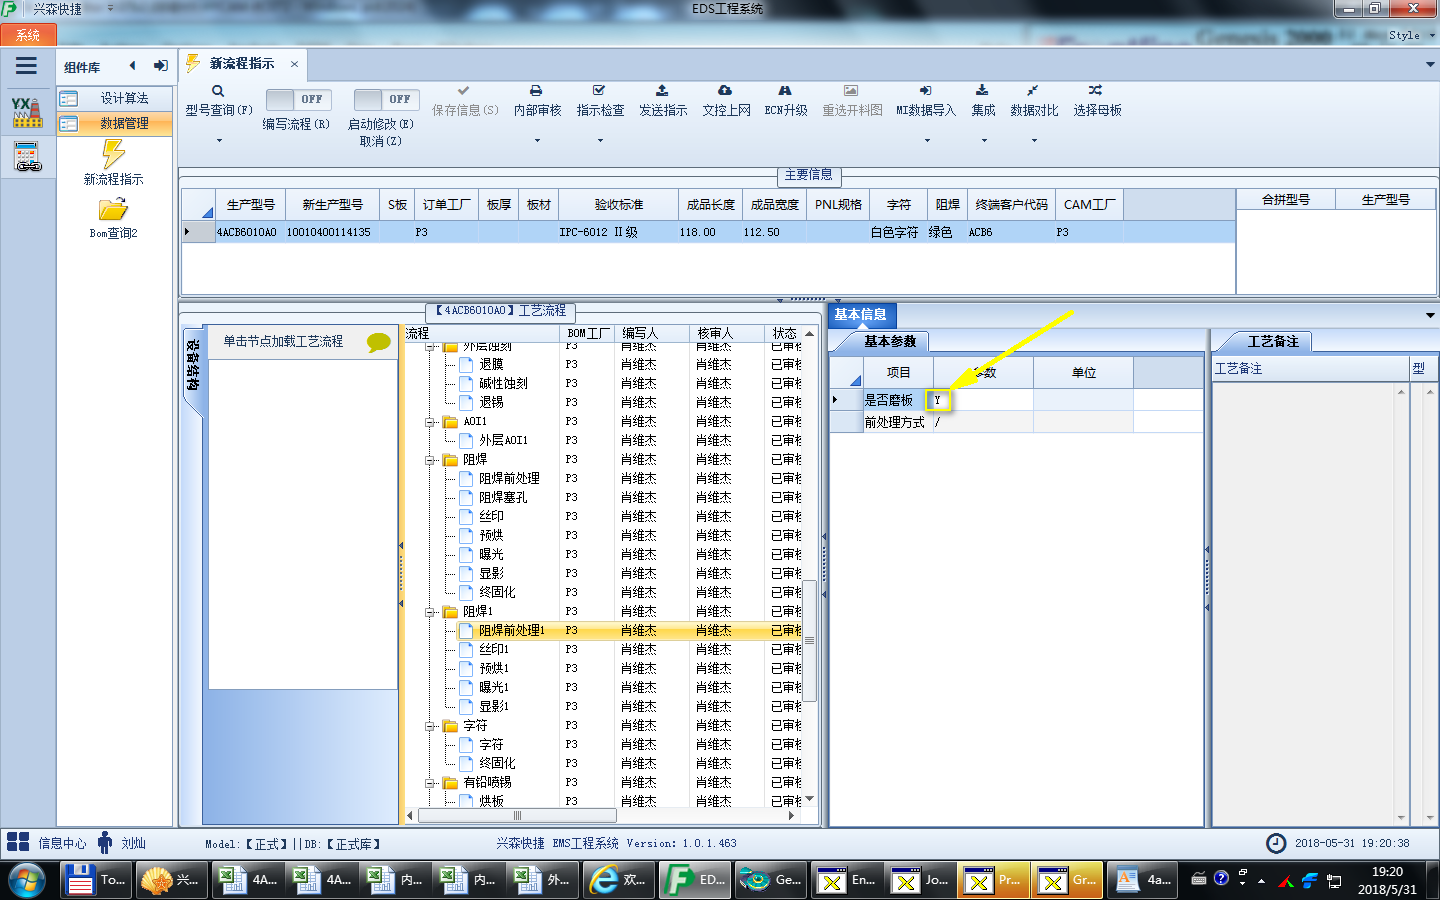Click the 重选开料图 image icon

(x=851, y=91)
